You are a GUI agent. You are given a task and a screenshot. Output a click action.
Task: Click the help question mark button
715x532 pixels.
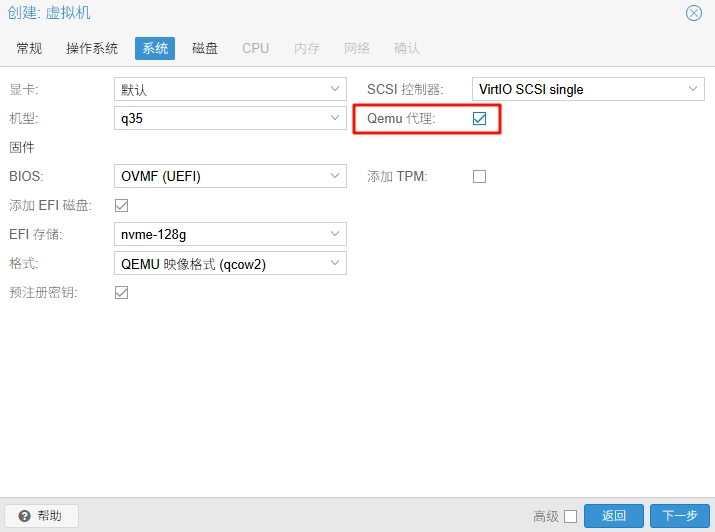pyautogui.click(x=41, y=516)
